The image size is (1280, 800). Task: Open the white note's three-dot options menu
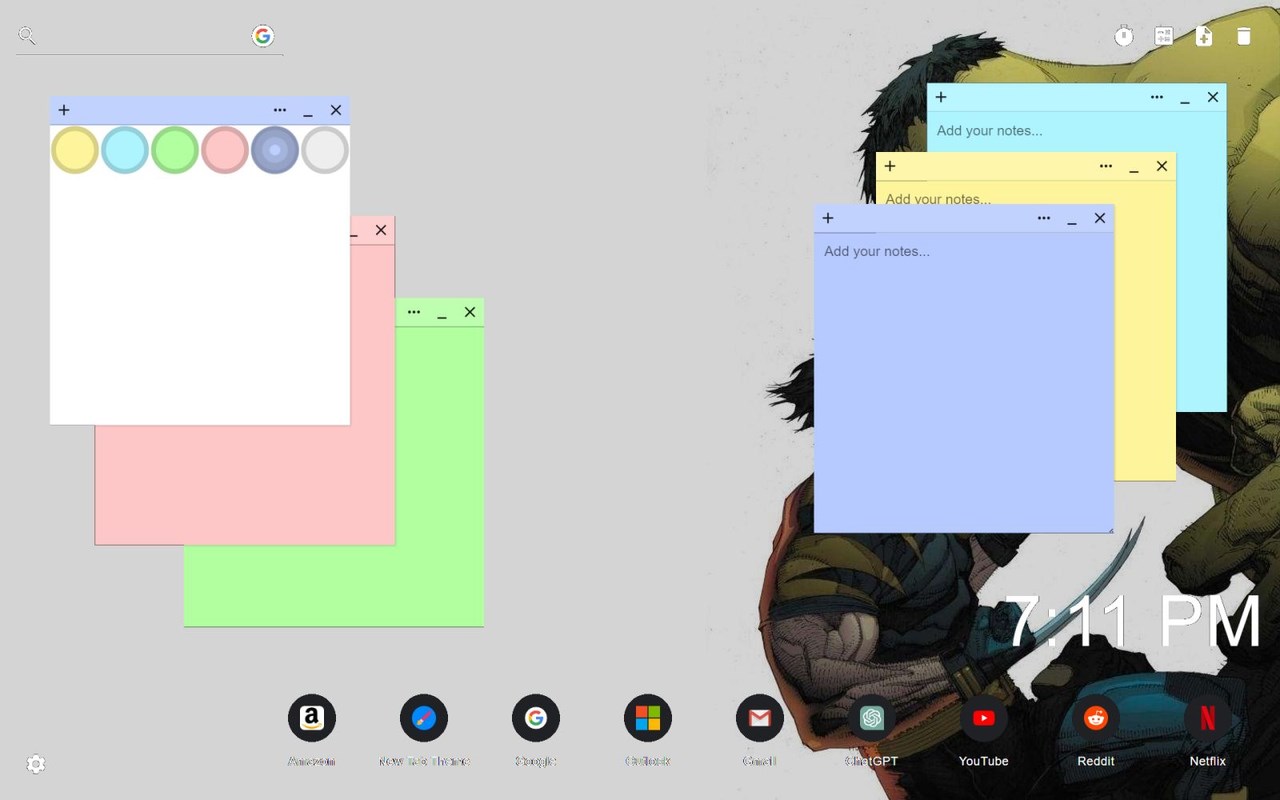coord(280,110)
